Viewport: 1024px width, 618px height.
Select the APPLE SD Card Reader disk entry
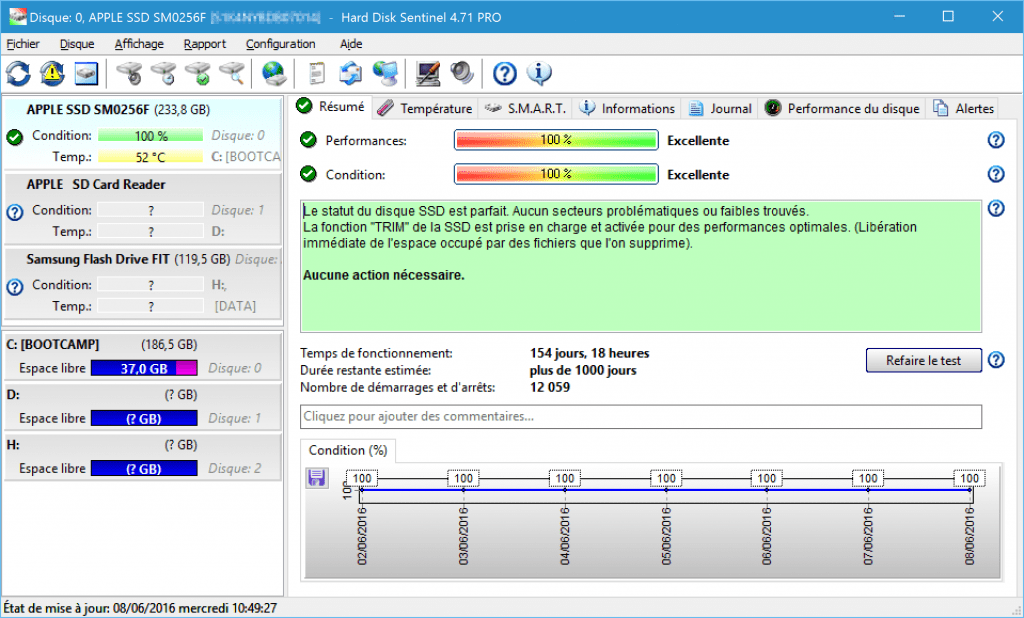(x=143, y=208)
